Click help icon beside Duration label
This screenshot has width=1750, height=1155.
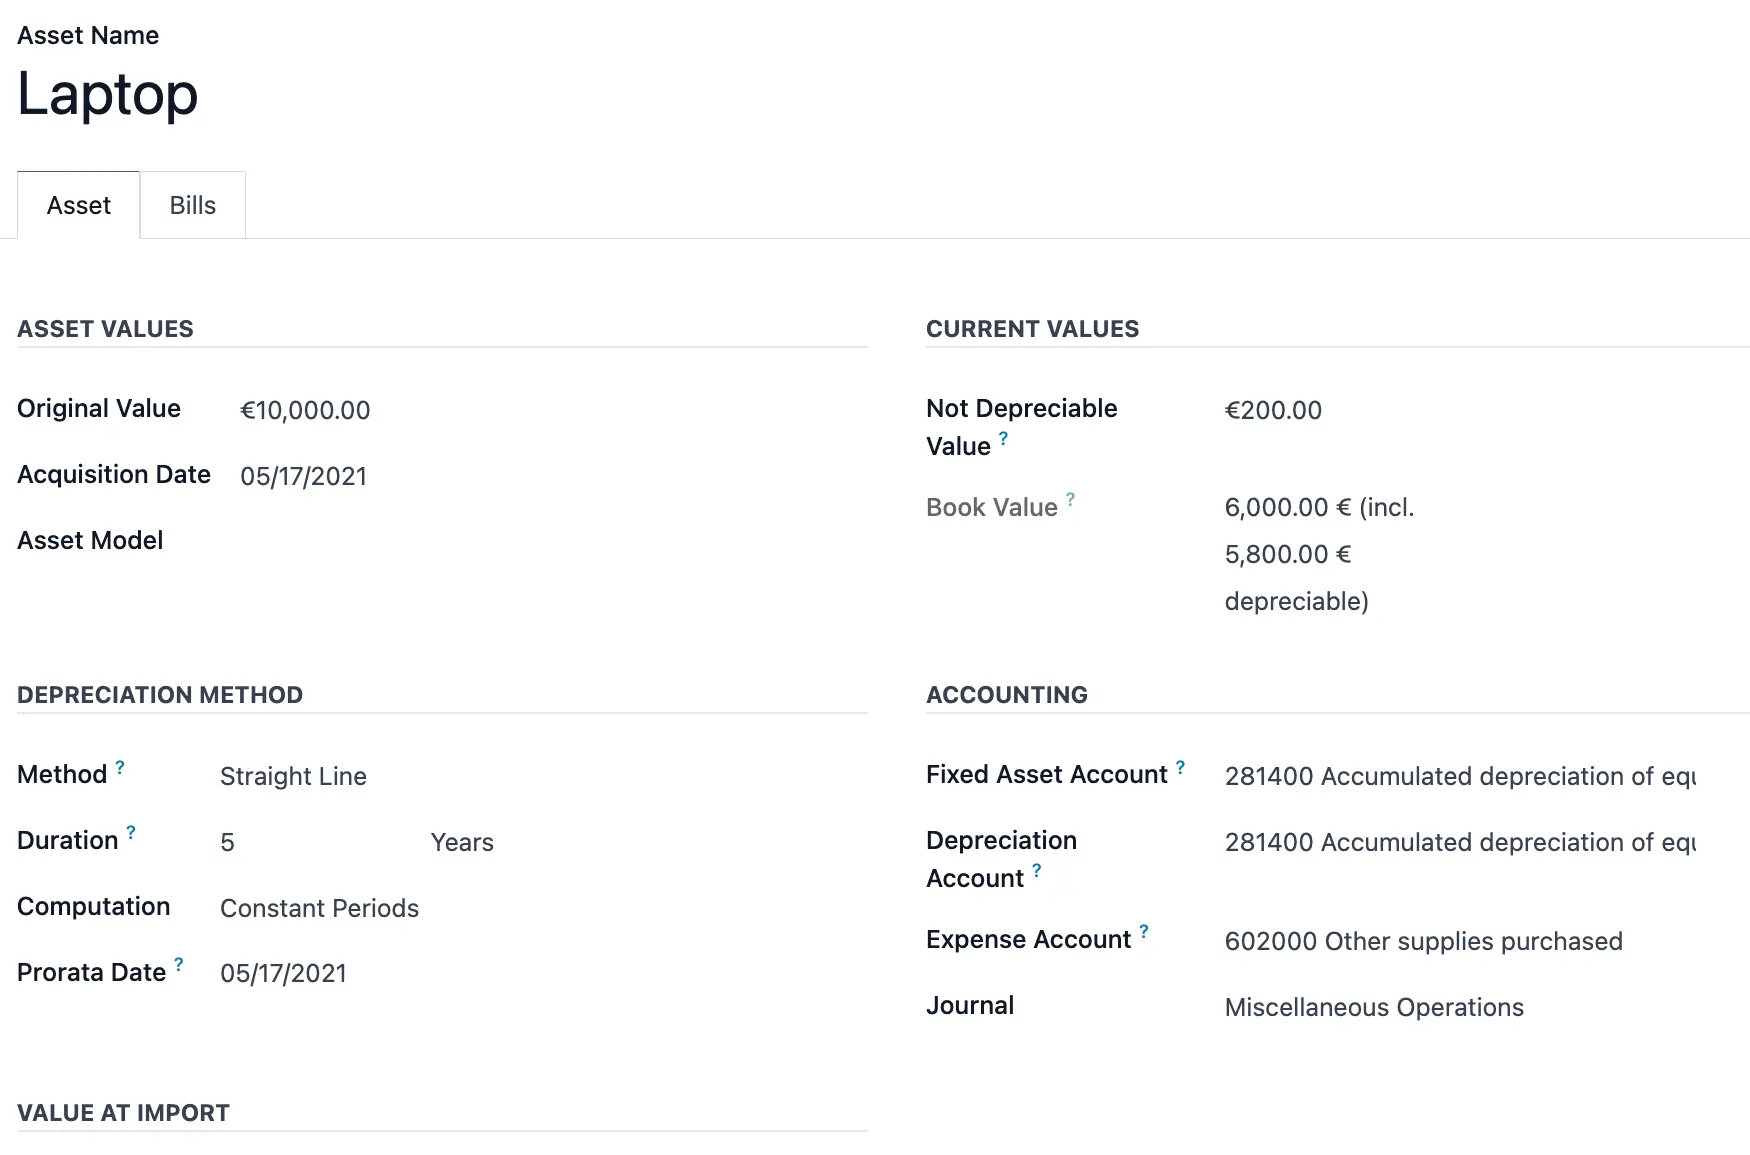click(x=131, y=832)
